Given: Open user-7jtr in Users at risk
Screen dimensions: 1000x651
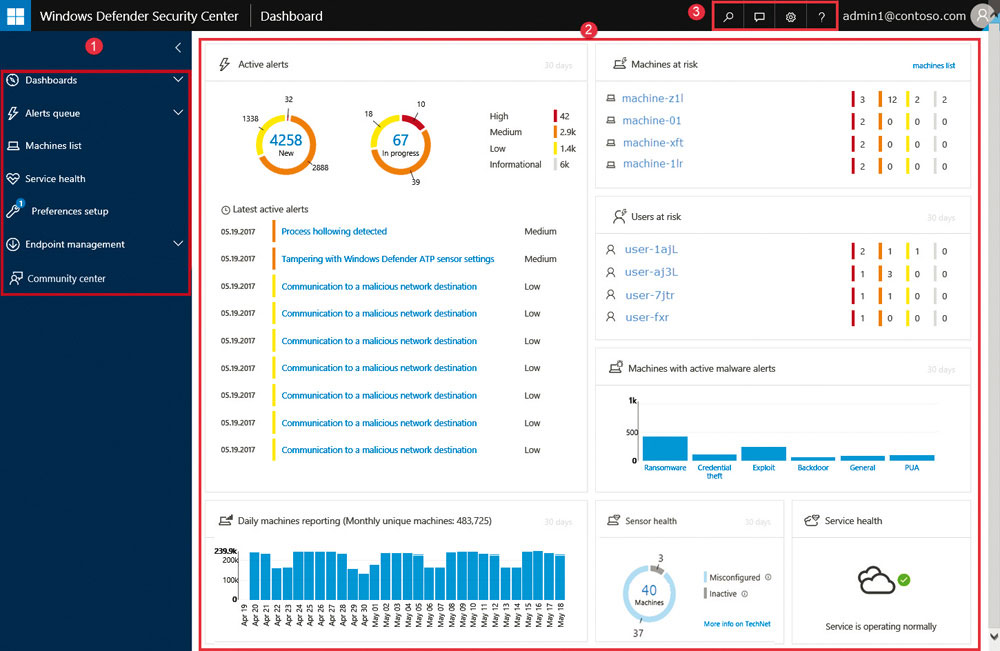Looking at the screenshot, I should click(650, 295).
